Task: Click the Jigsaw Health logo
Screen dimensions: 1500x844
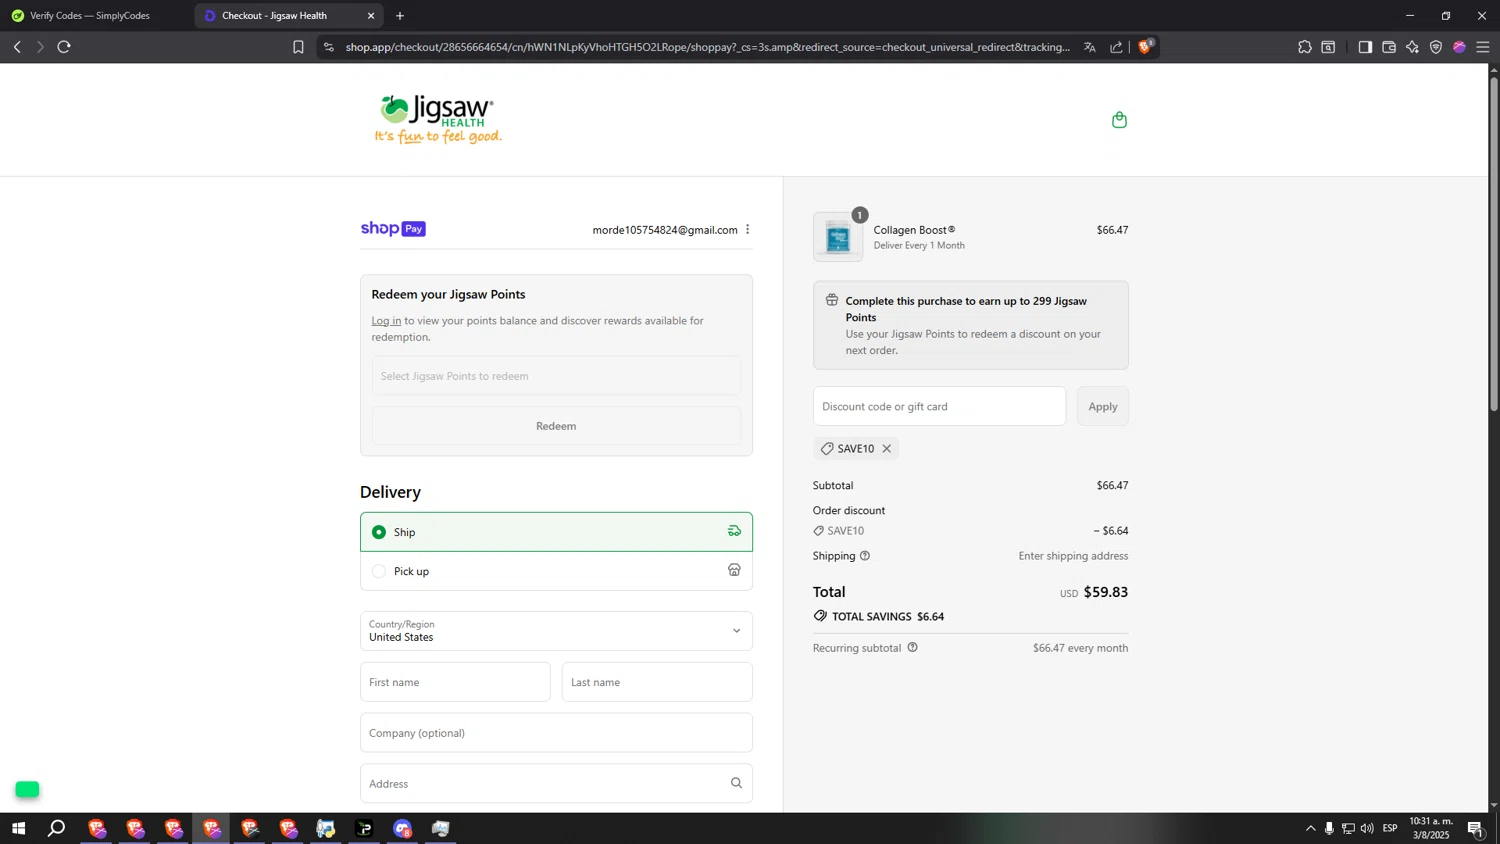Action: click(x=438, y=120)
